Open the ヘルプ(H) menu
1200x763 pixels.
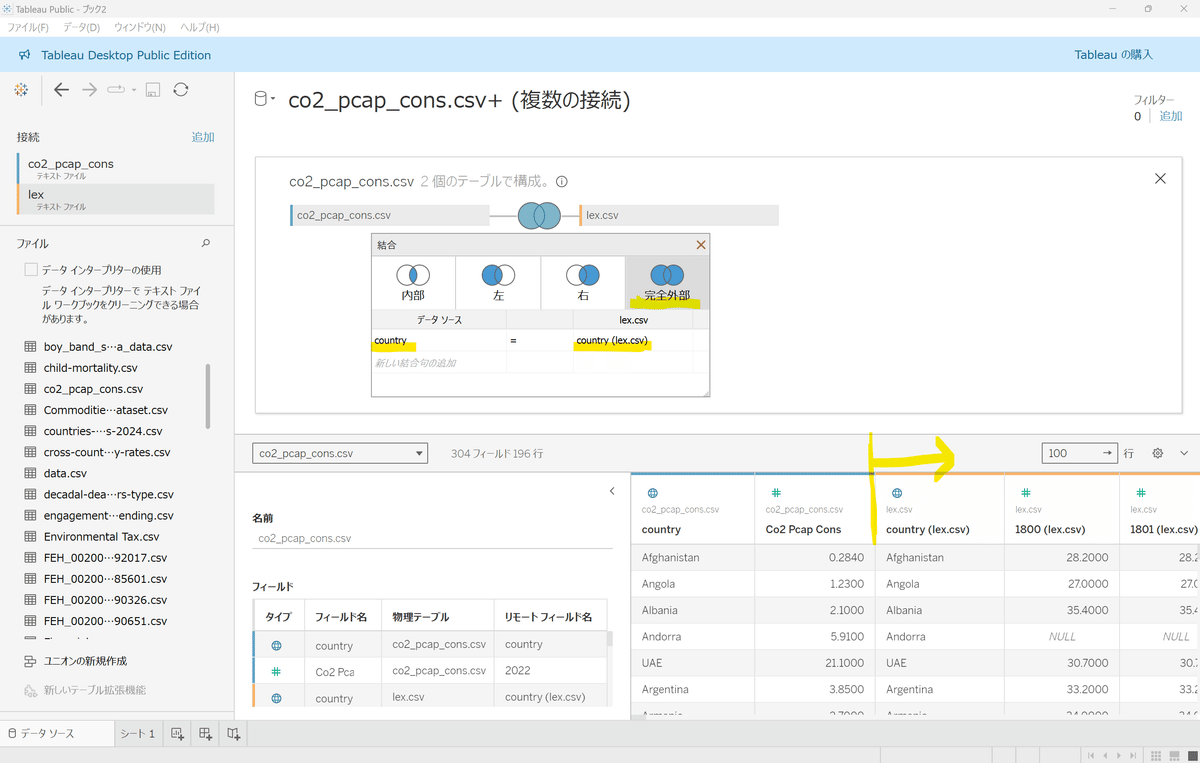(x=199, y=27)
